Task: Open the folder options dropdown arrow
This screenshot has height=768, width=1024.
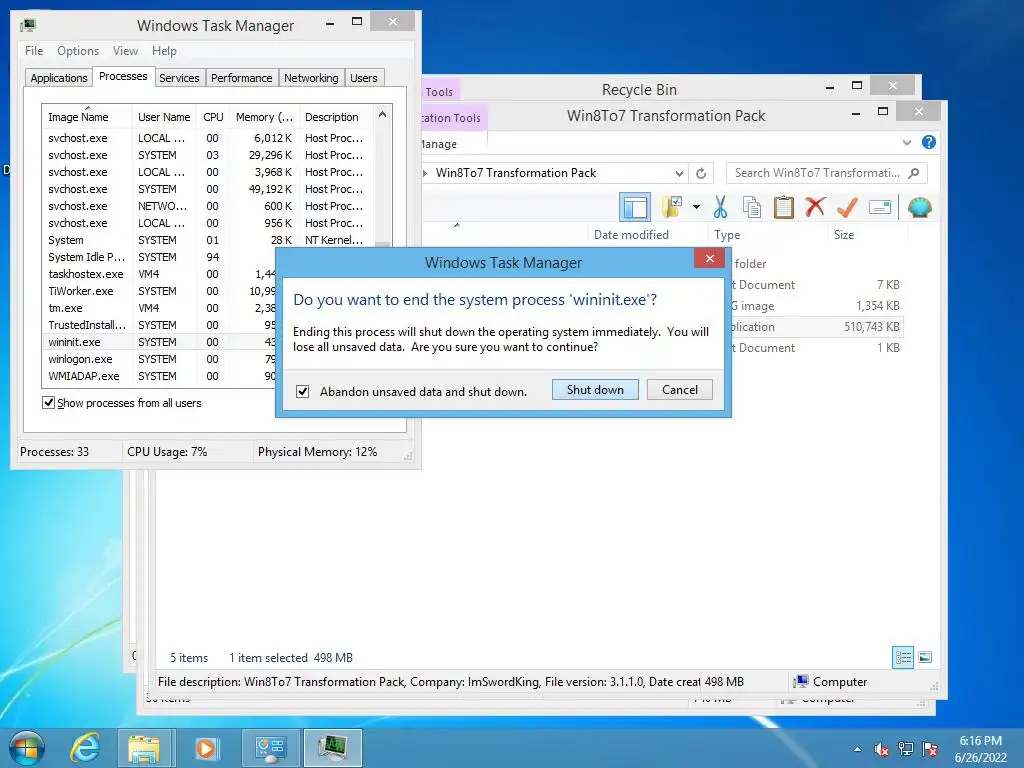Action: (696, 207)
